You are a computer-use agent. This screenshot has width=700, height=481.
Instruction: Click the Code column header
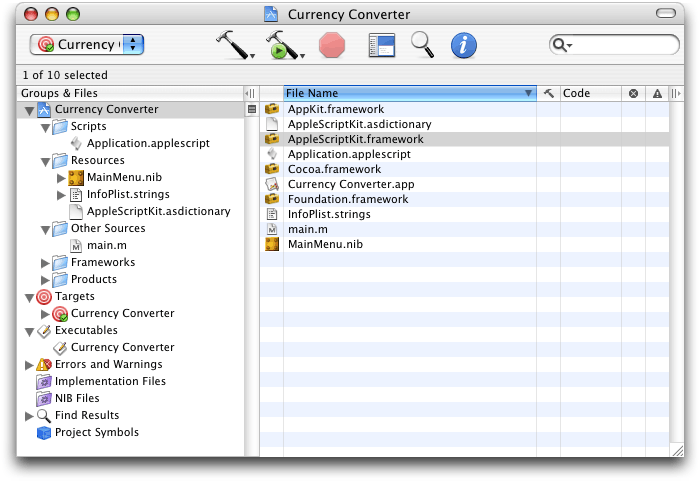590,93
